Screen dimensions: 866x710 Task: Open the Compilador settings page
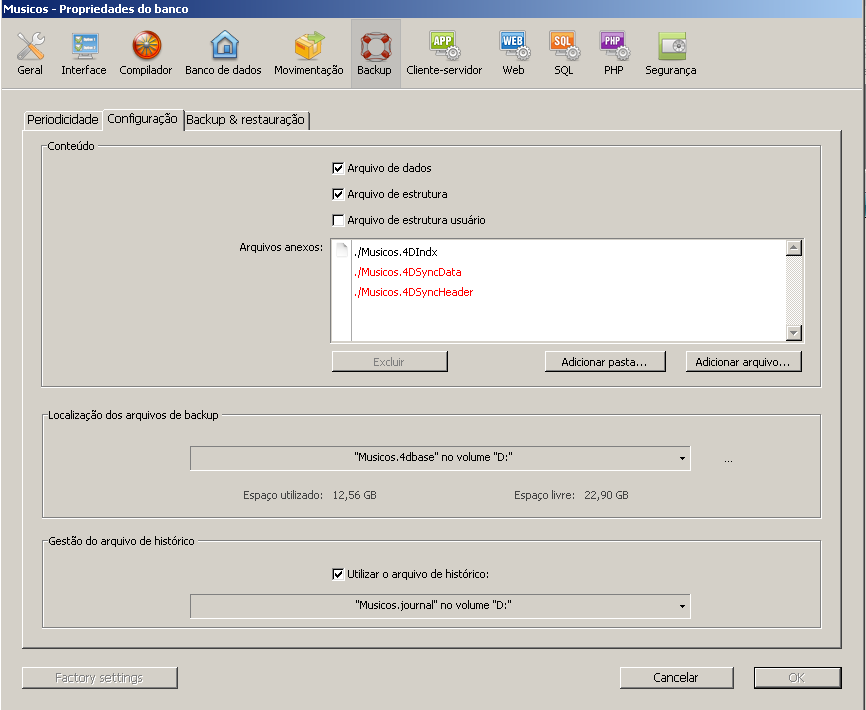click(x=146, y=54)
